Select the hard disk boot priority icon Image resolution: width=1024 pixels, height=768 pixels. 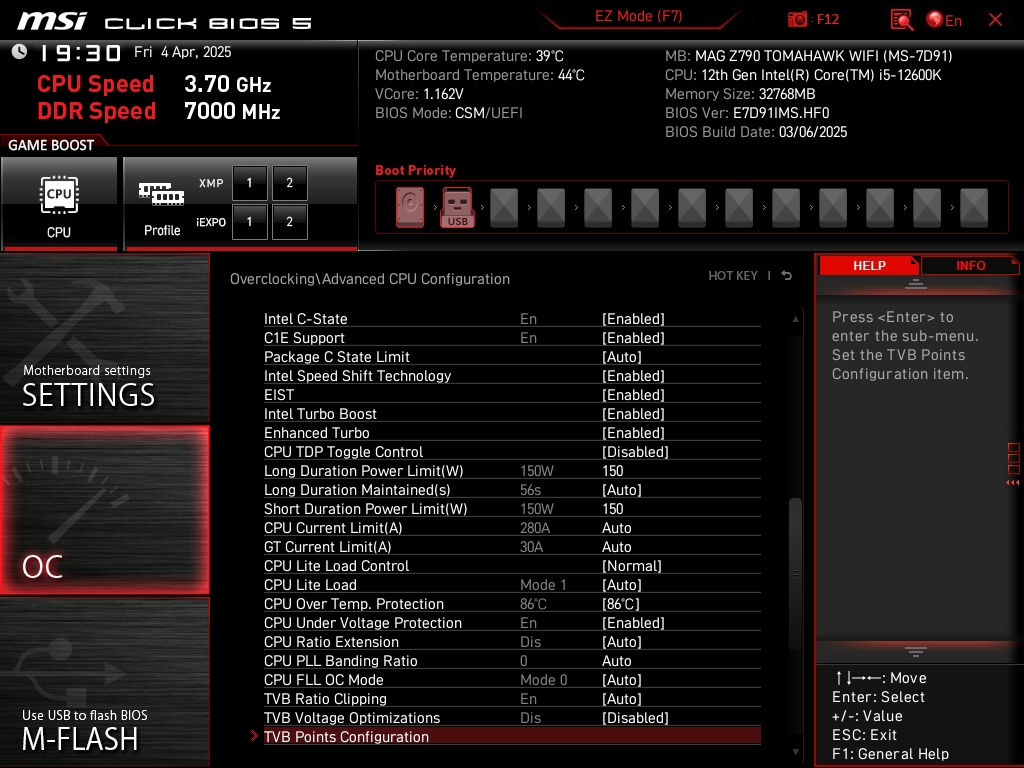point(410,208)
